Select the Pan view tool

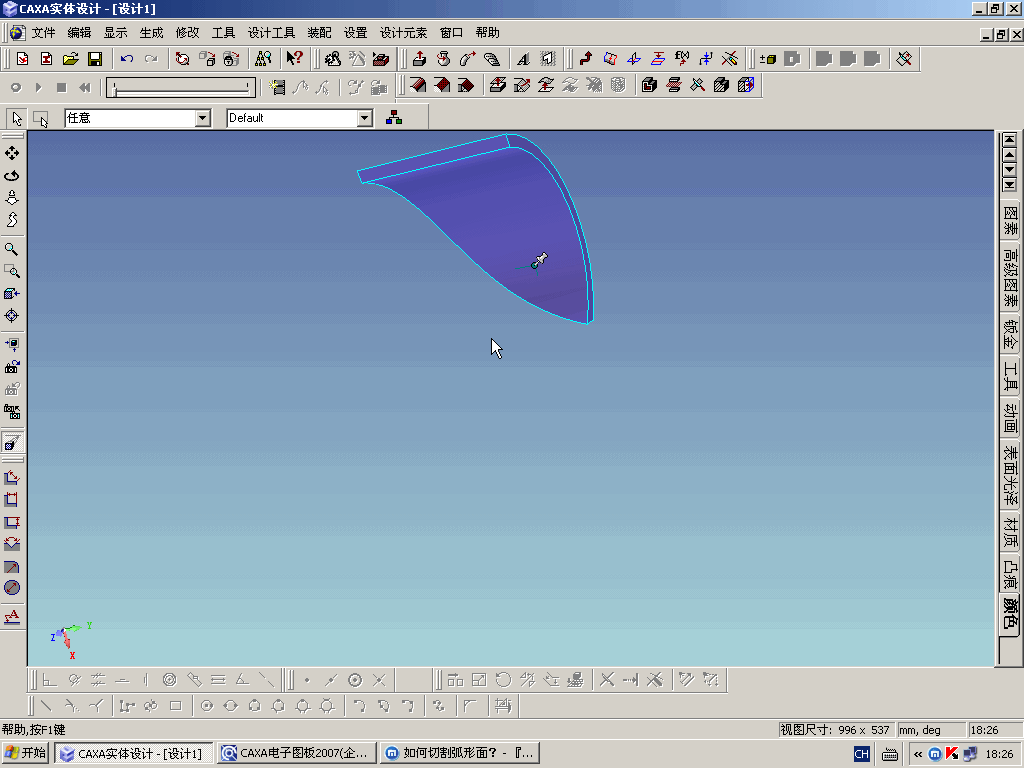pos(12,153)
